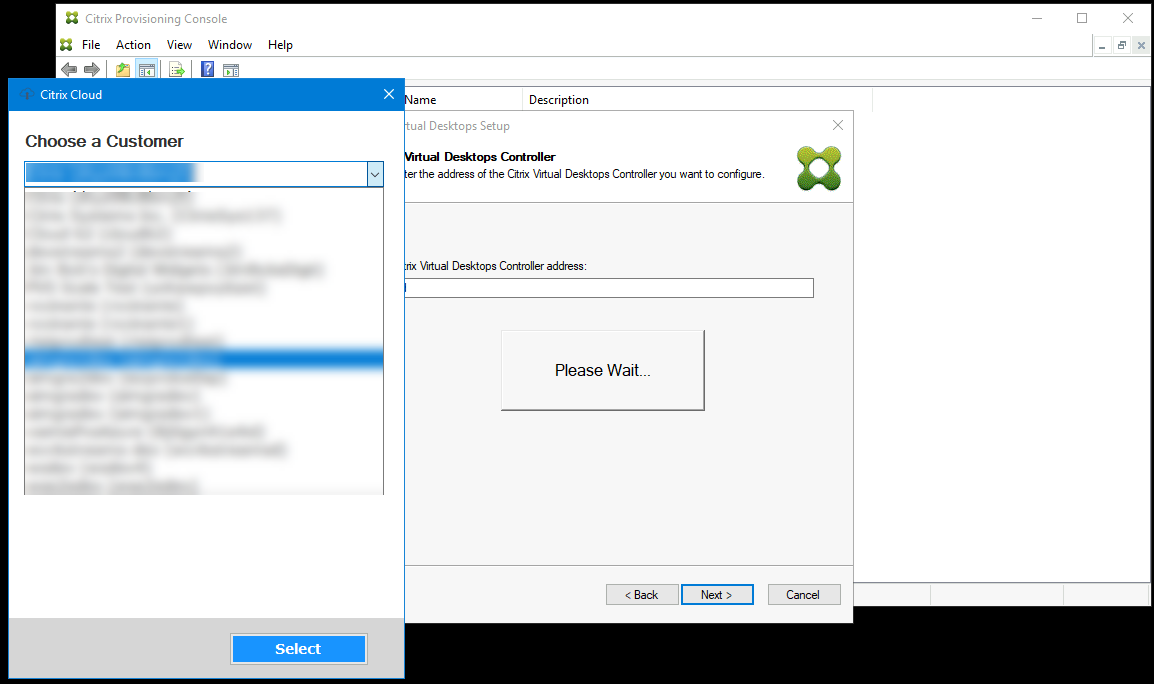Click the Next button in setup wizard

pyautogui.click(x=717, y=595)
